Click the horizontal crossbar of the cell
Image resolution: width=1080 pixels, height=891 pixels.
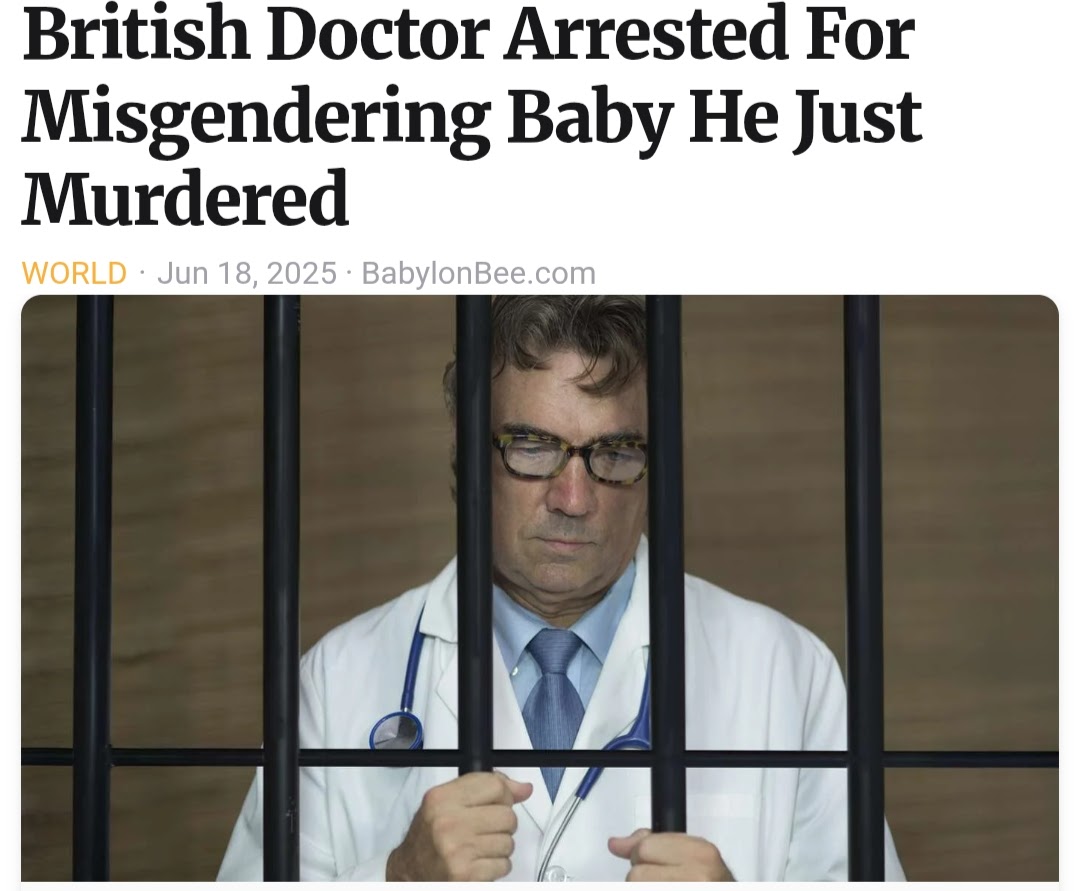click(x=540, y=758)
